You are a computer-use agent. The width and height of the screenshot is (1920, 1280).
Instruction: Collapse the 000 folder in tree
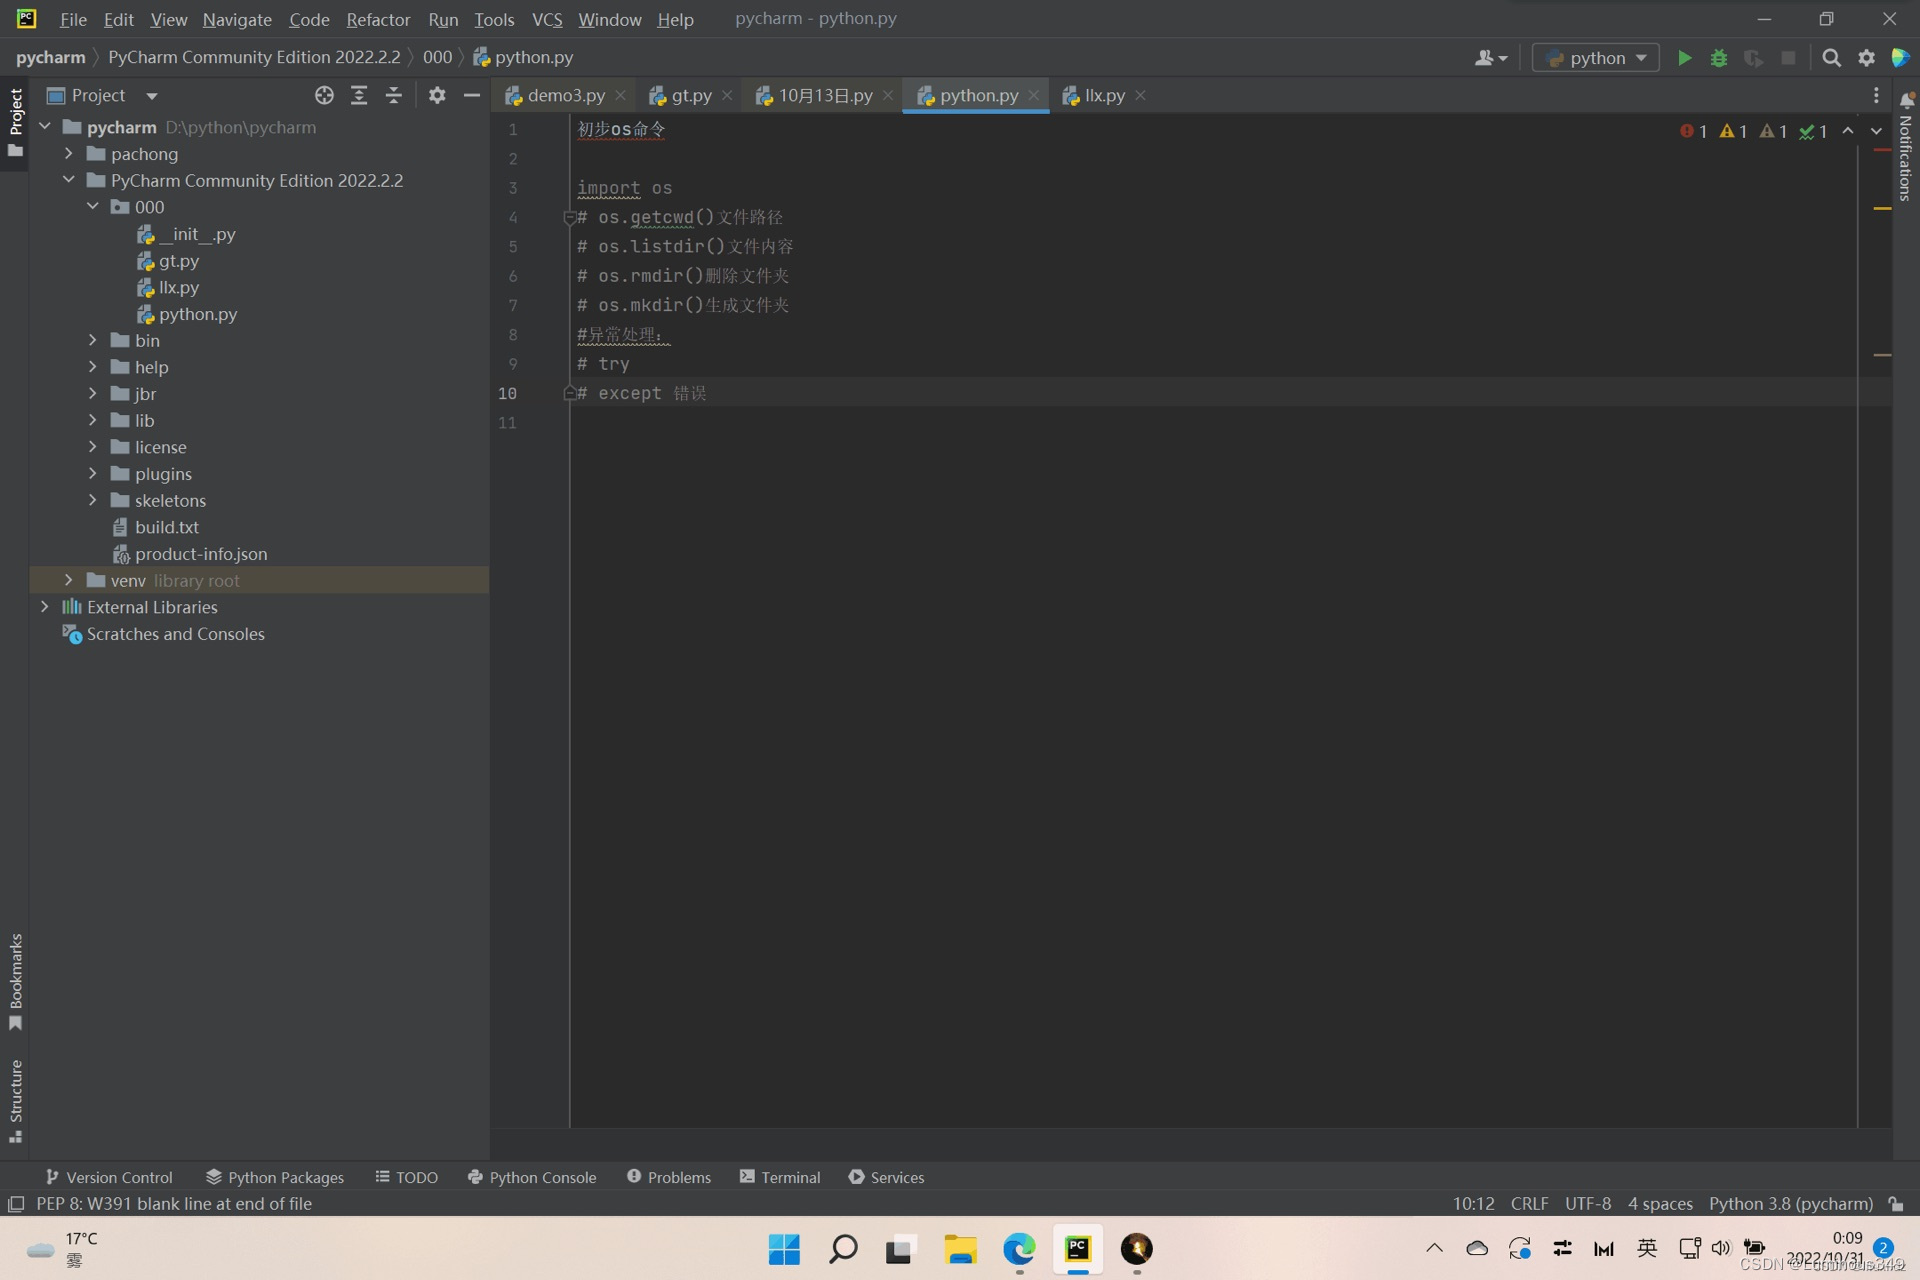coord(93,206)
